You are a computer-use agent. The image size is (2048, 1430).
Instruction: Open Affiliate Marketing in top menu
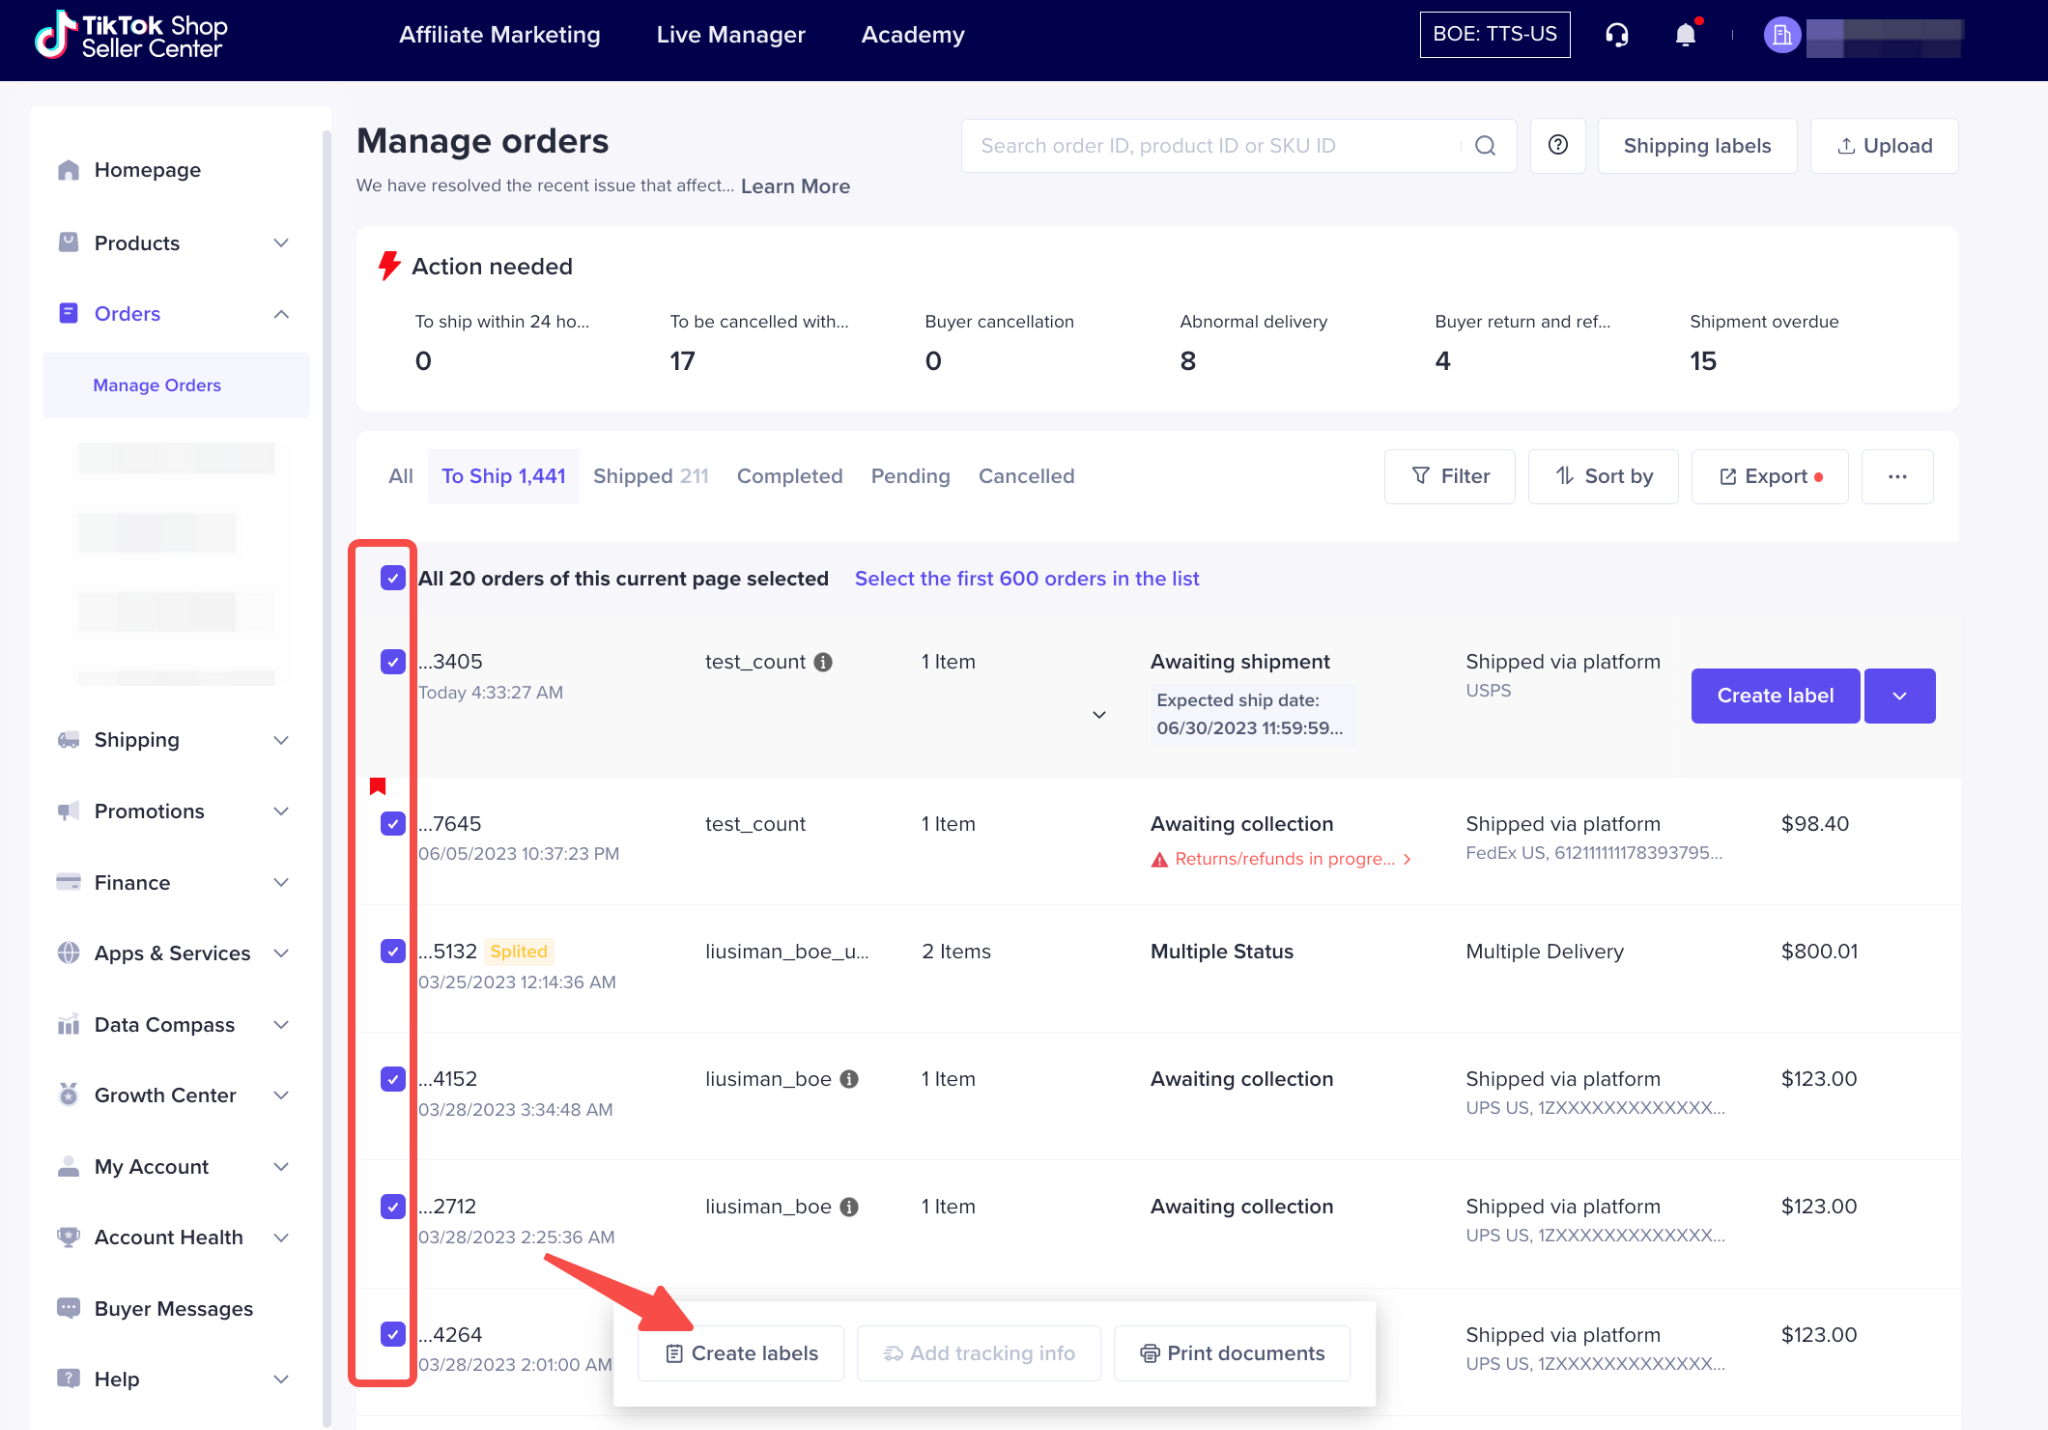(x=499, y=35)
